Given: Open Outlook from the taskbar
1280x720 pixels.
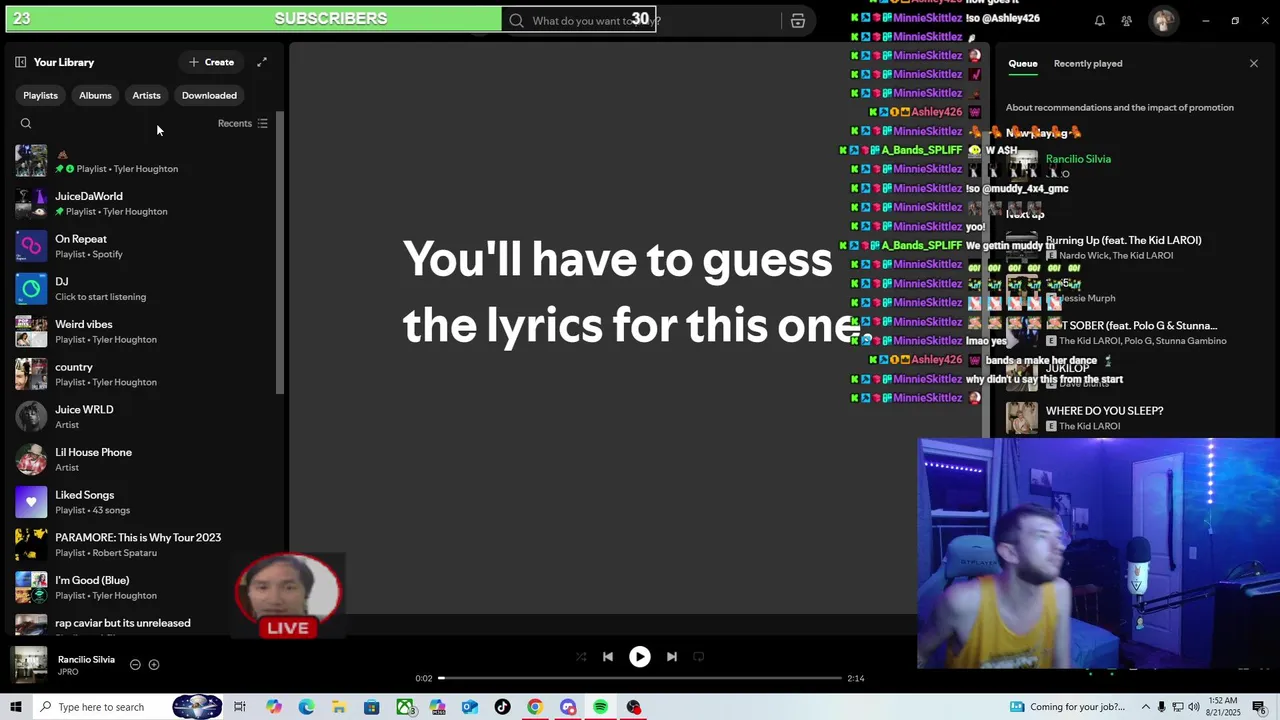Looking at the screenshot, I should [x=470, y=707].
